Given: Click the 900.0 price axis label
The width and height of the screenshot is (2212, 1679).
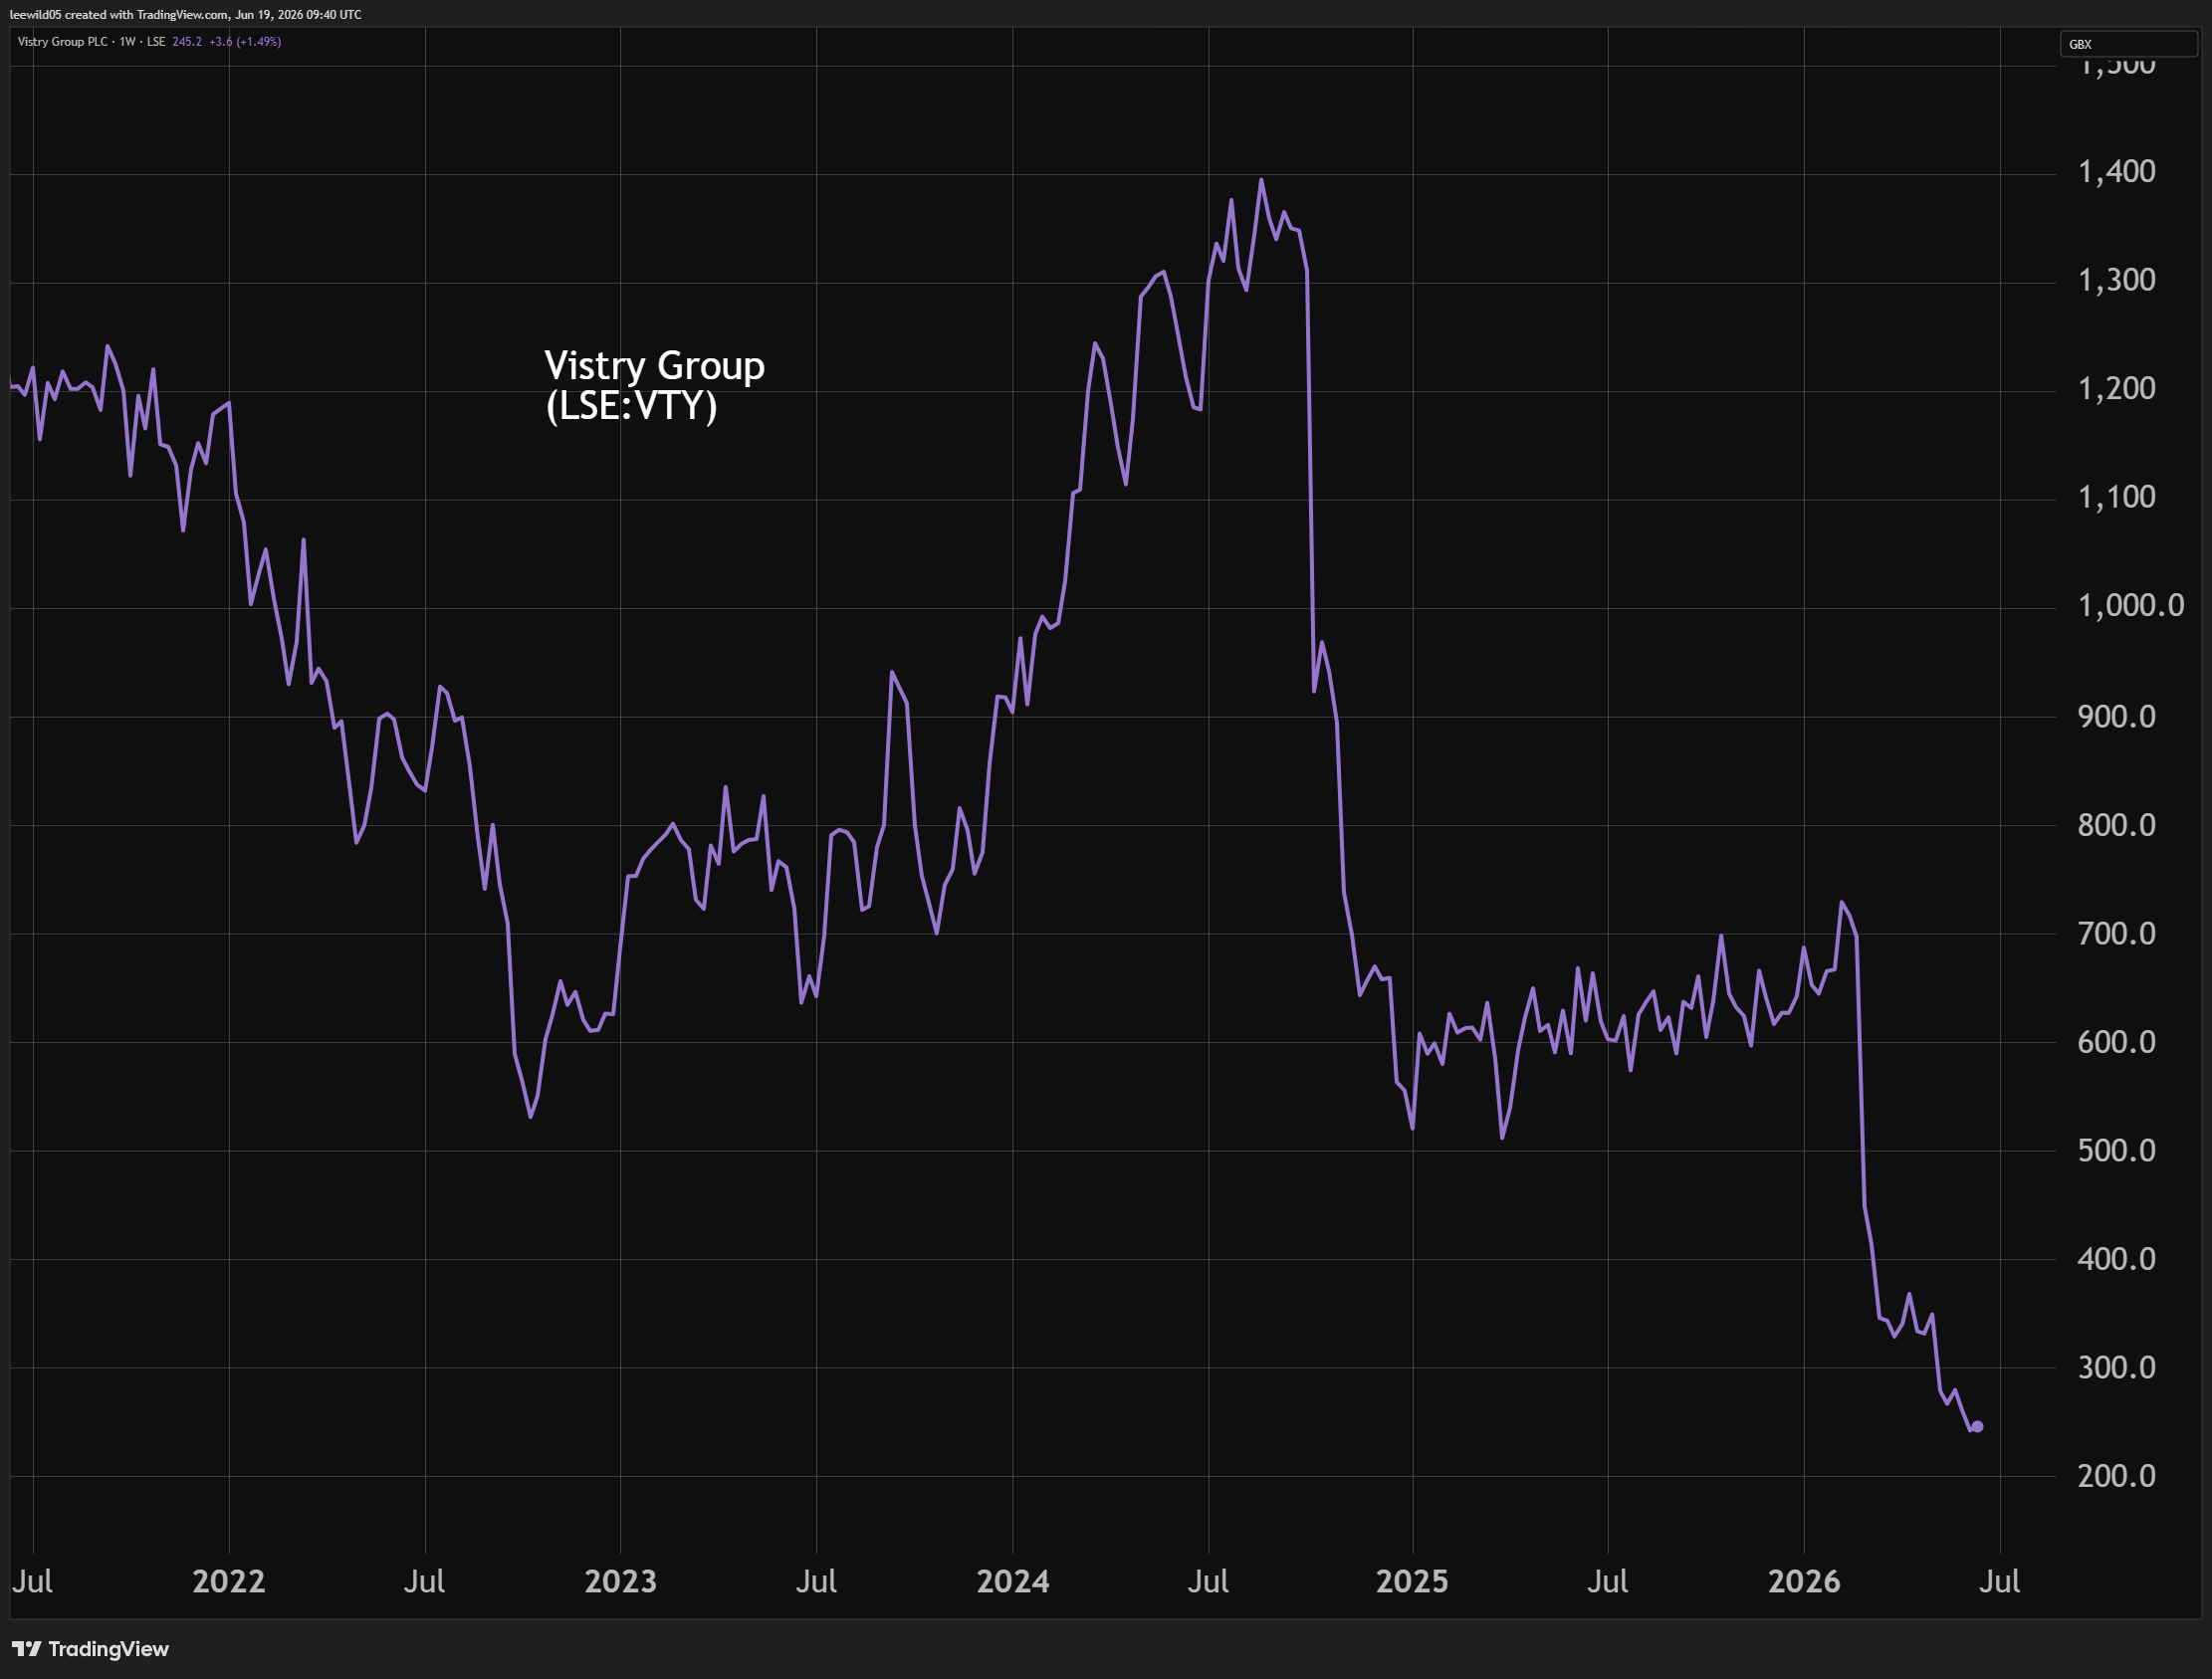Looking at the screenshot, I should click(x=2116, y=716).
